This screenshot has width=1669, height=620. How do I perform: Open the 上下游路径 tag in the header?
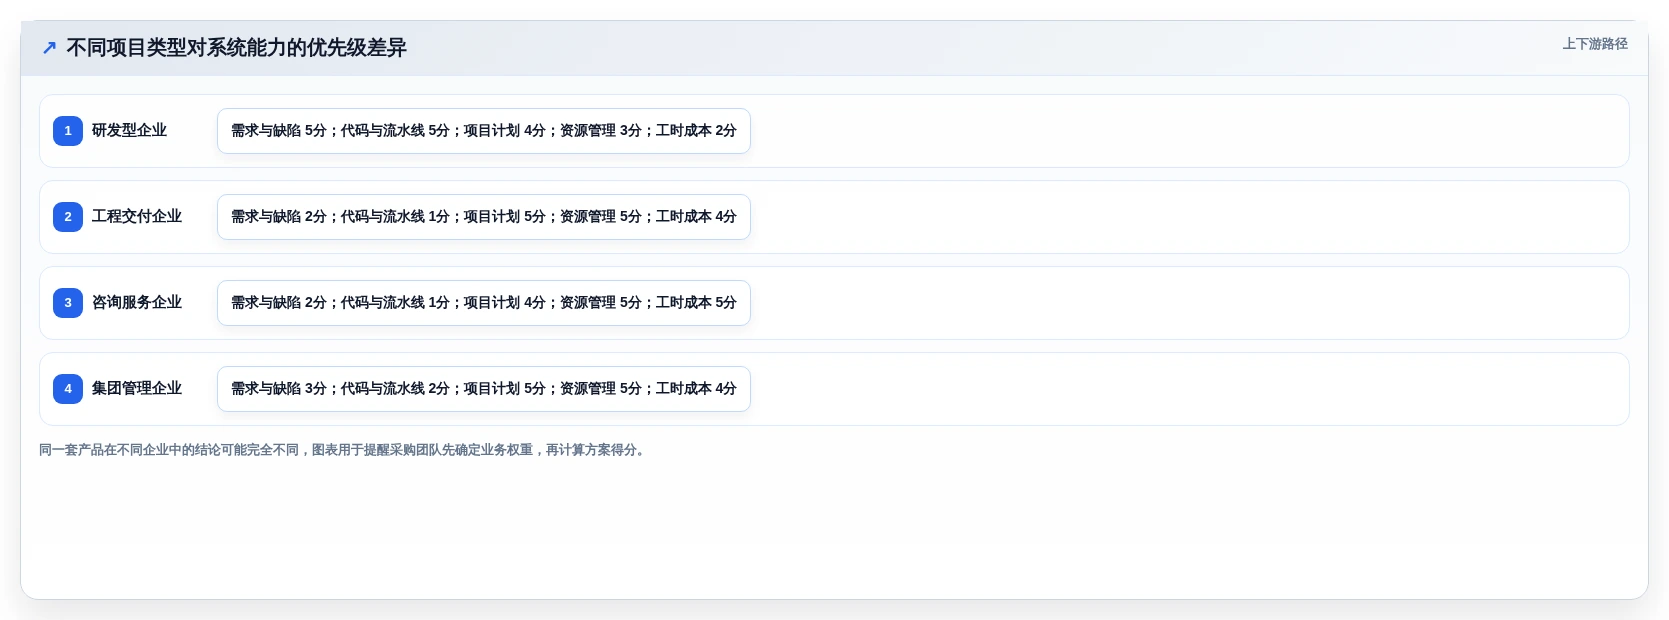(1595, 44)
